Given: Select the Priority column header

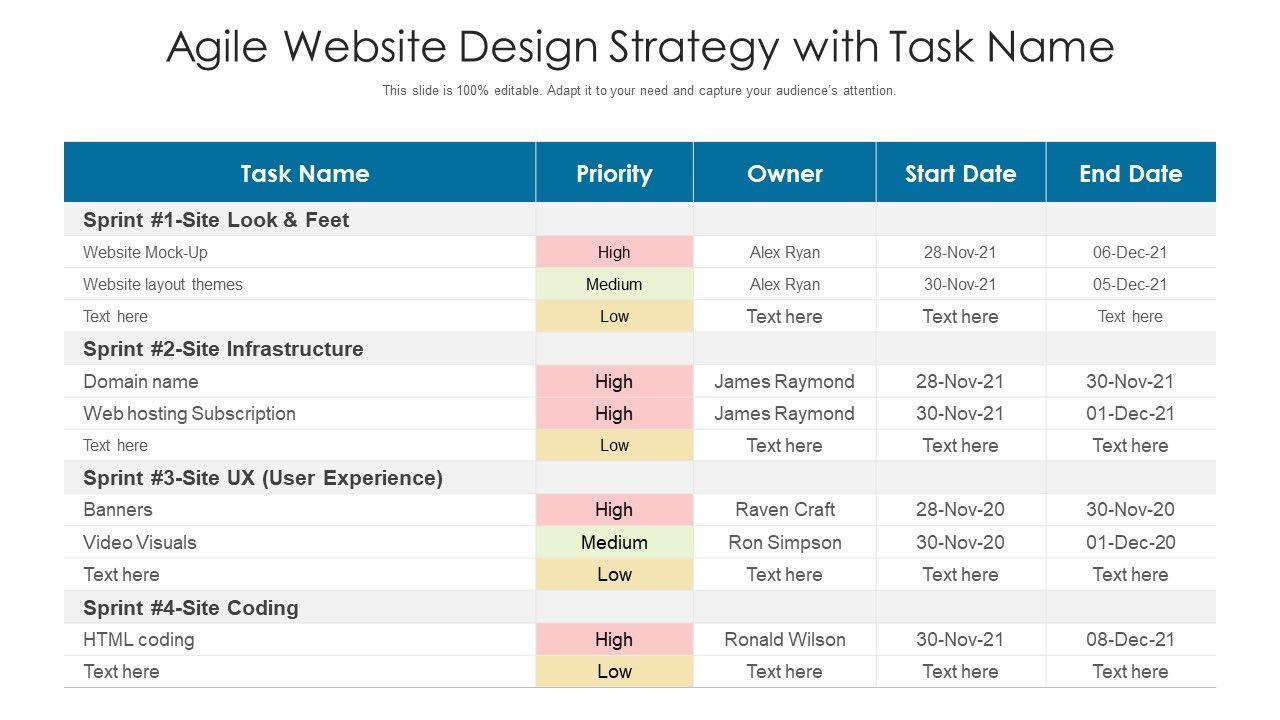Looking at the screenshot, I should click(x=614, y=173).
